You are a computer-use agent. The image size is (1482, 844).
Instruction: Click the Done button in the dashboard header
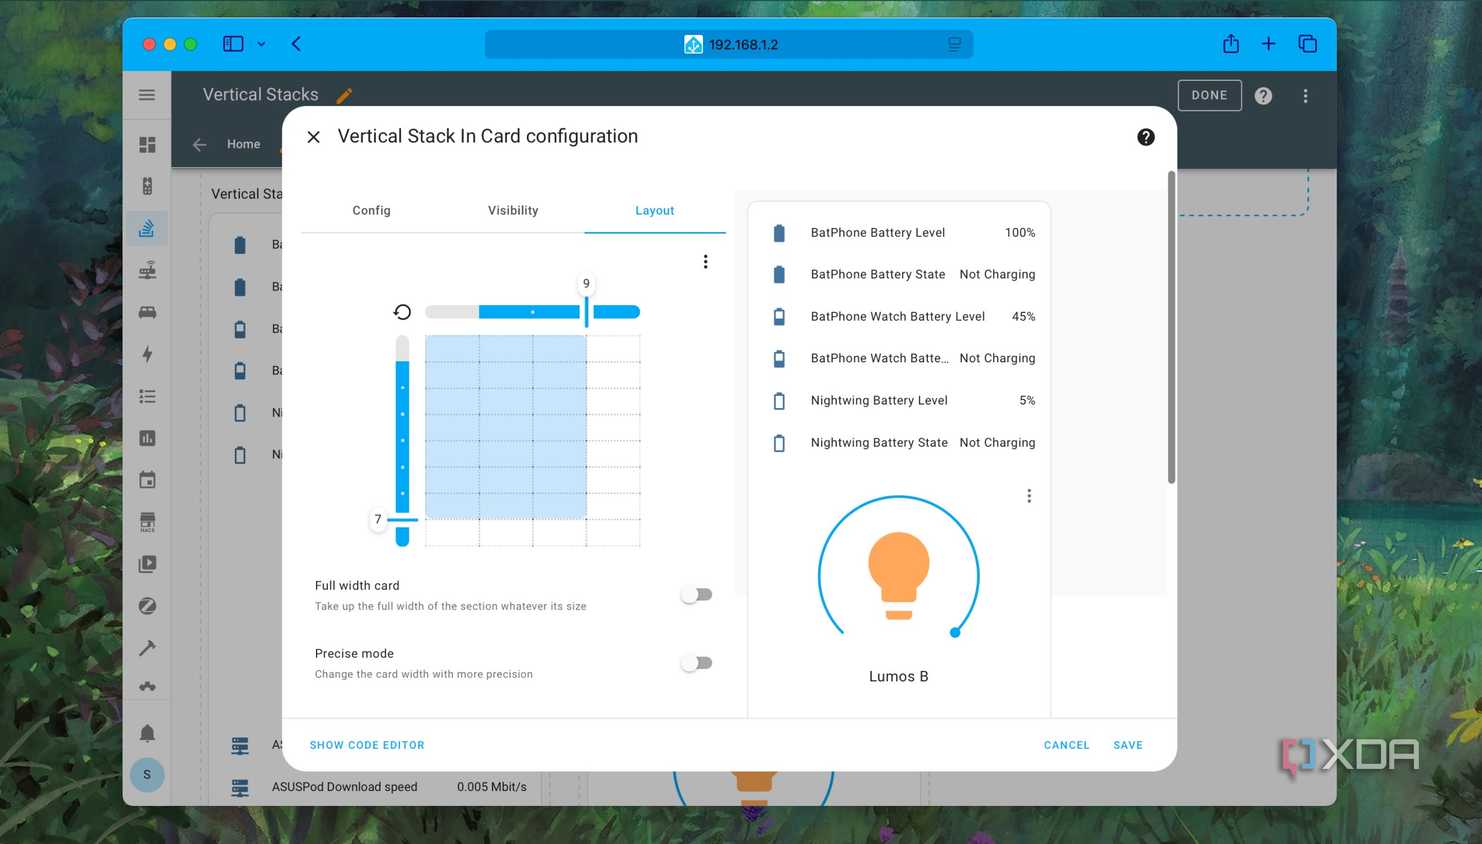(x=1209, y=96)
